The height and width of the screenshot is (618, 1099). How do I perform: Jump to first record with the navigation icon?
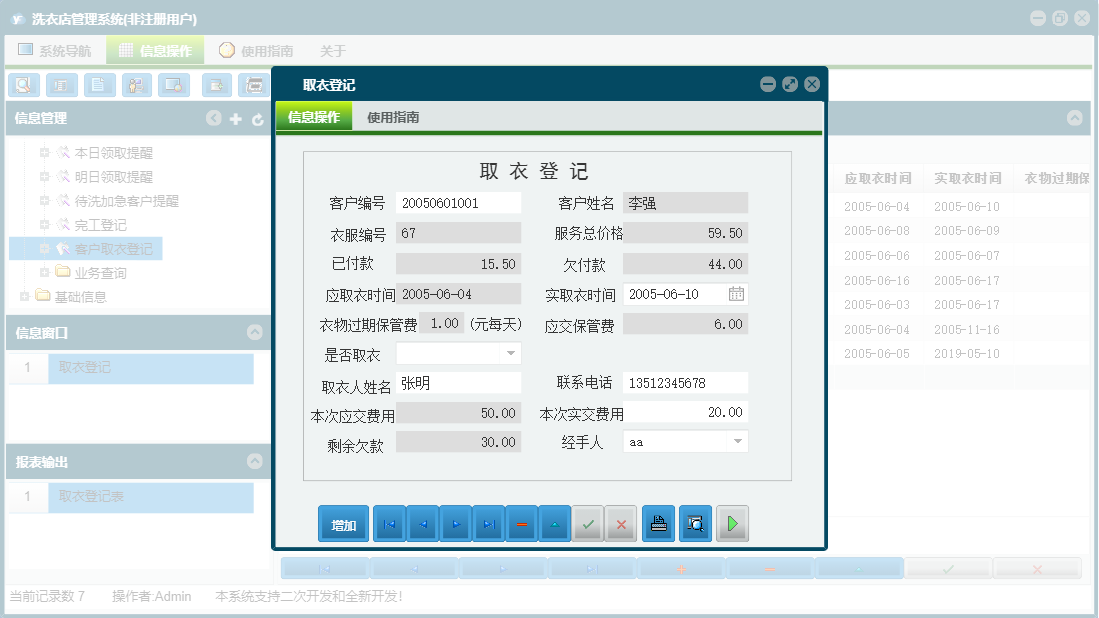(x=389, y=523)
